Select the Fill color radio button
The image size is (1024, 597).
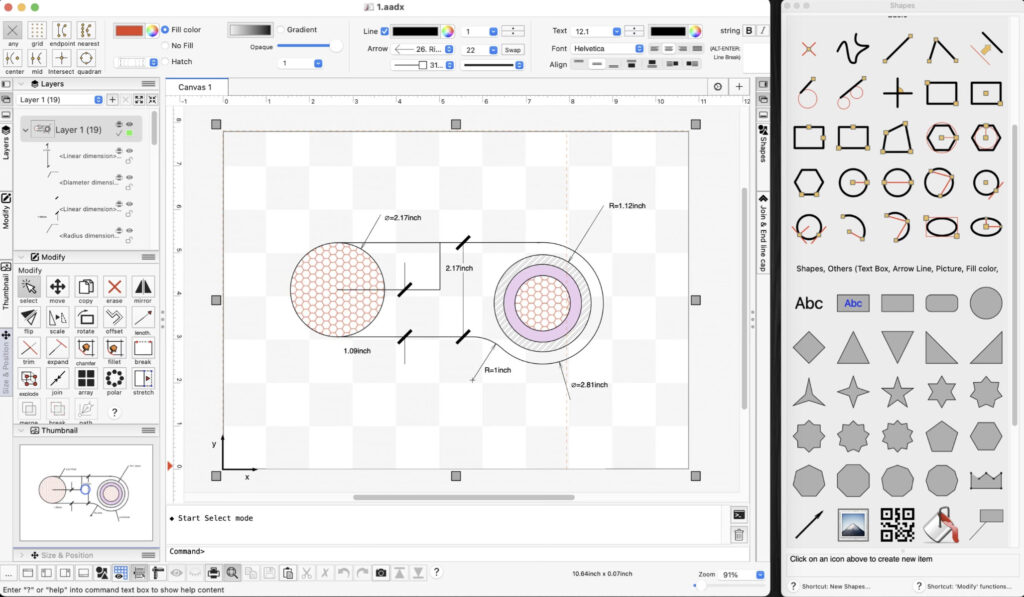(x=165, y=29)
